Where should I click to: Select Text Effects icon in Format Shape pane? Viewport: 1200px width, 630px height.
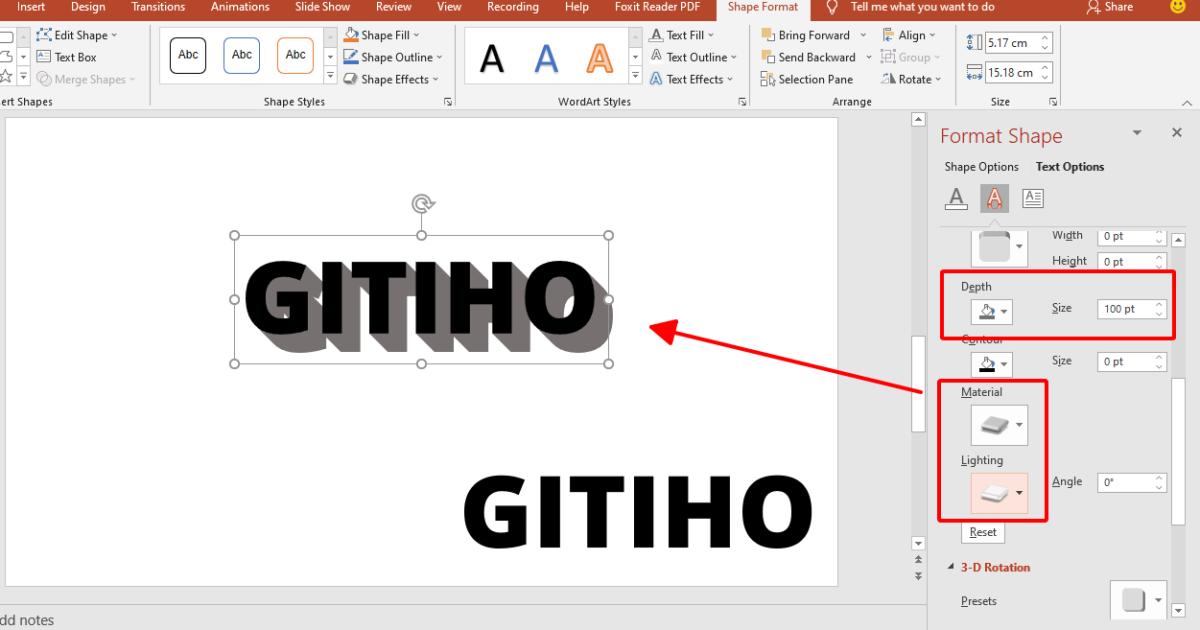click(994, 197)
